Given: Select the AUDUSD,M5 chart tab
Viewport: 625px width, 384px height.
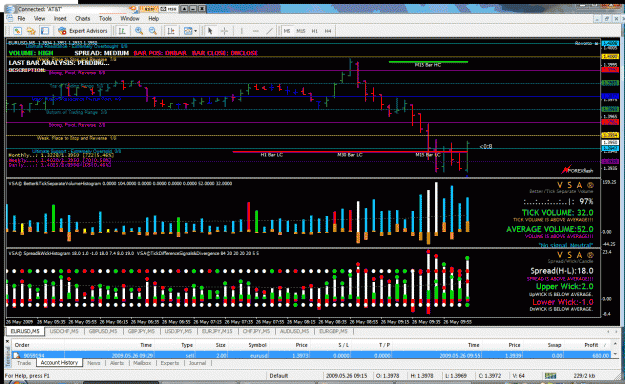Looking at the screenshot, I should tap(295, 331).
